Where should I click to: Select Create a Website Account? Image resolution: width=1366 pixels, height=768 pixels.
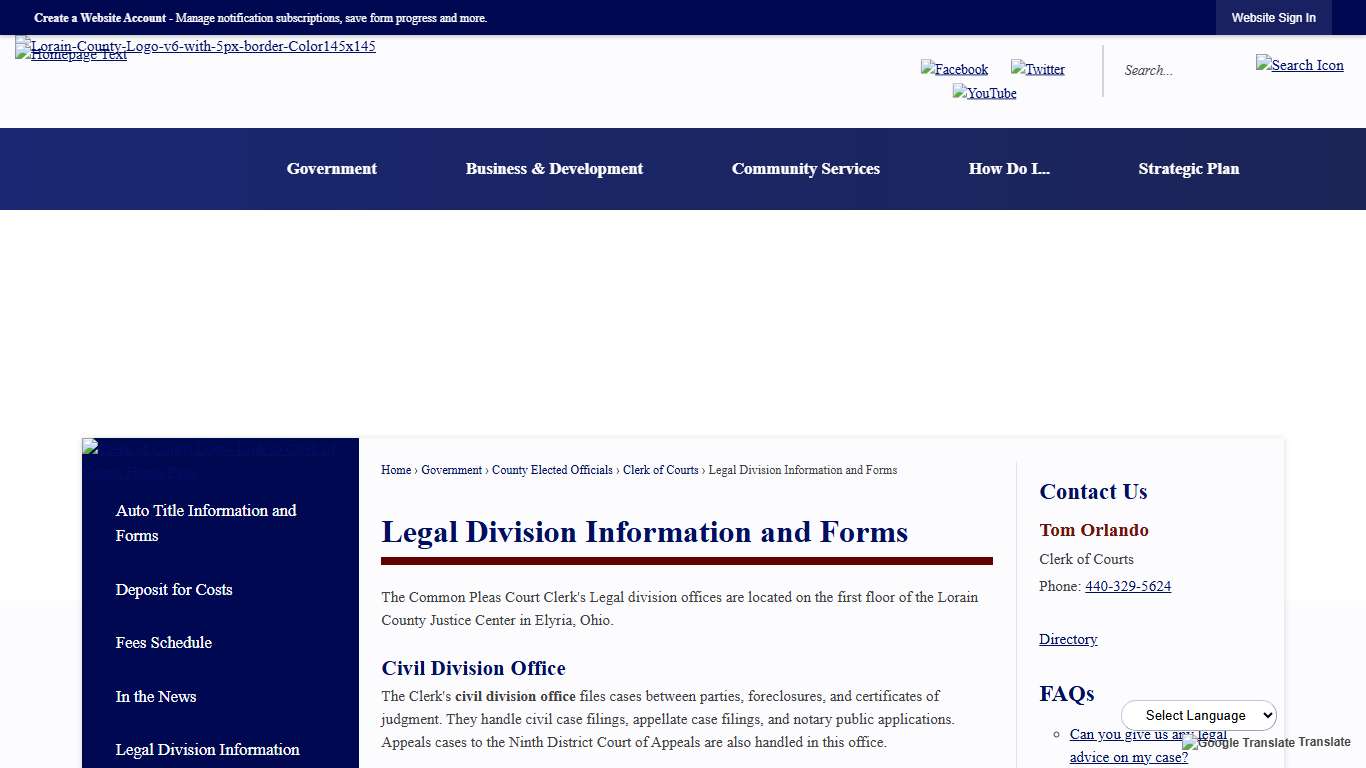coord(99,18)
